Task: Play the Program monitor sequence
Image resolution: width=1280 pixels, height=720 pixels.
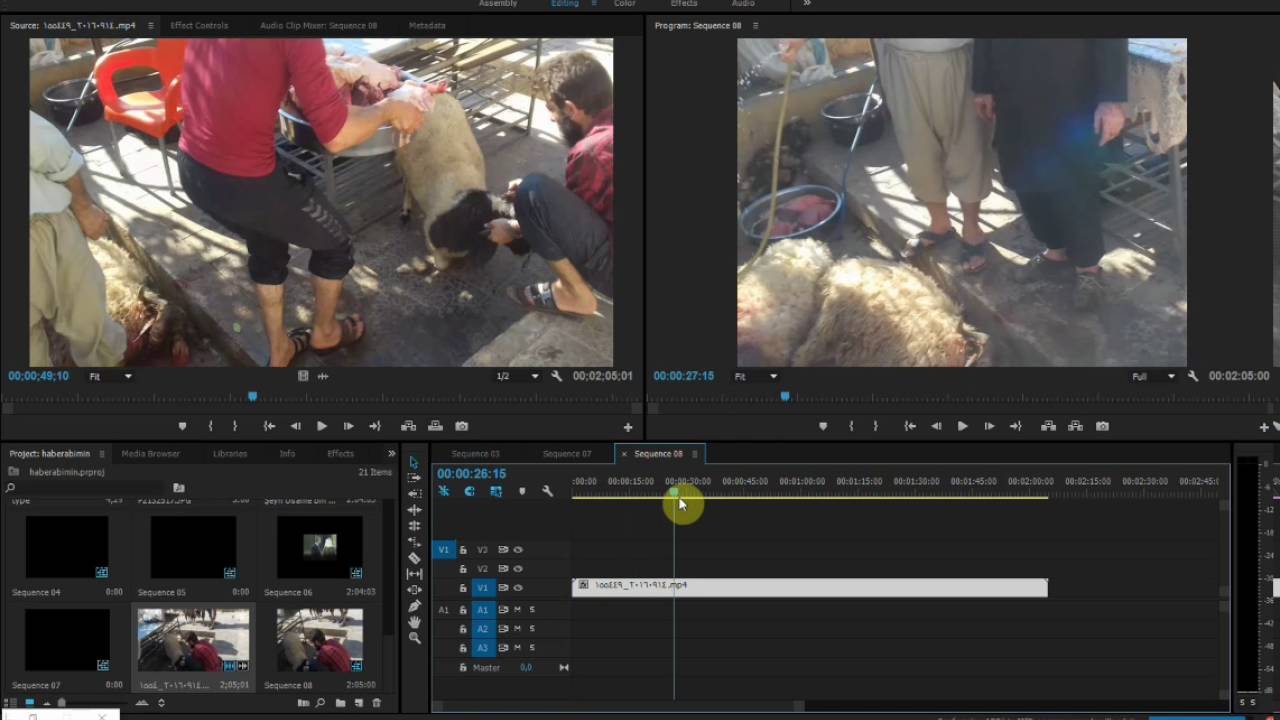Action: 962,426
